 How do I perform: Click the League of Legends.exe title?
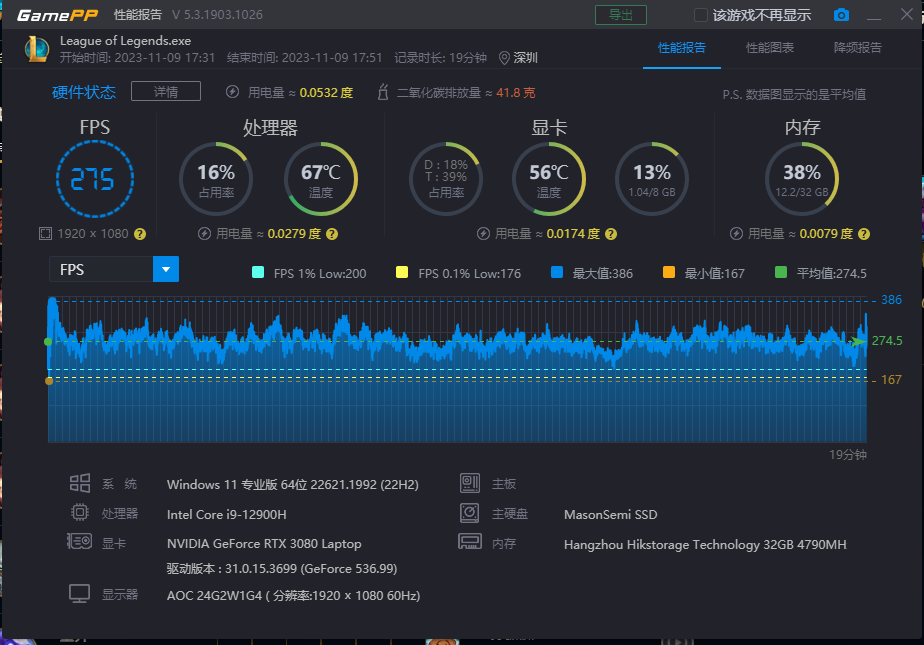pyautogui.click(x=126, y=41)
